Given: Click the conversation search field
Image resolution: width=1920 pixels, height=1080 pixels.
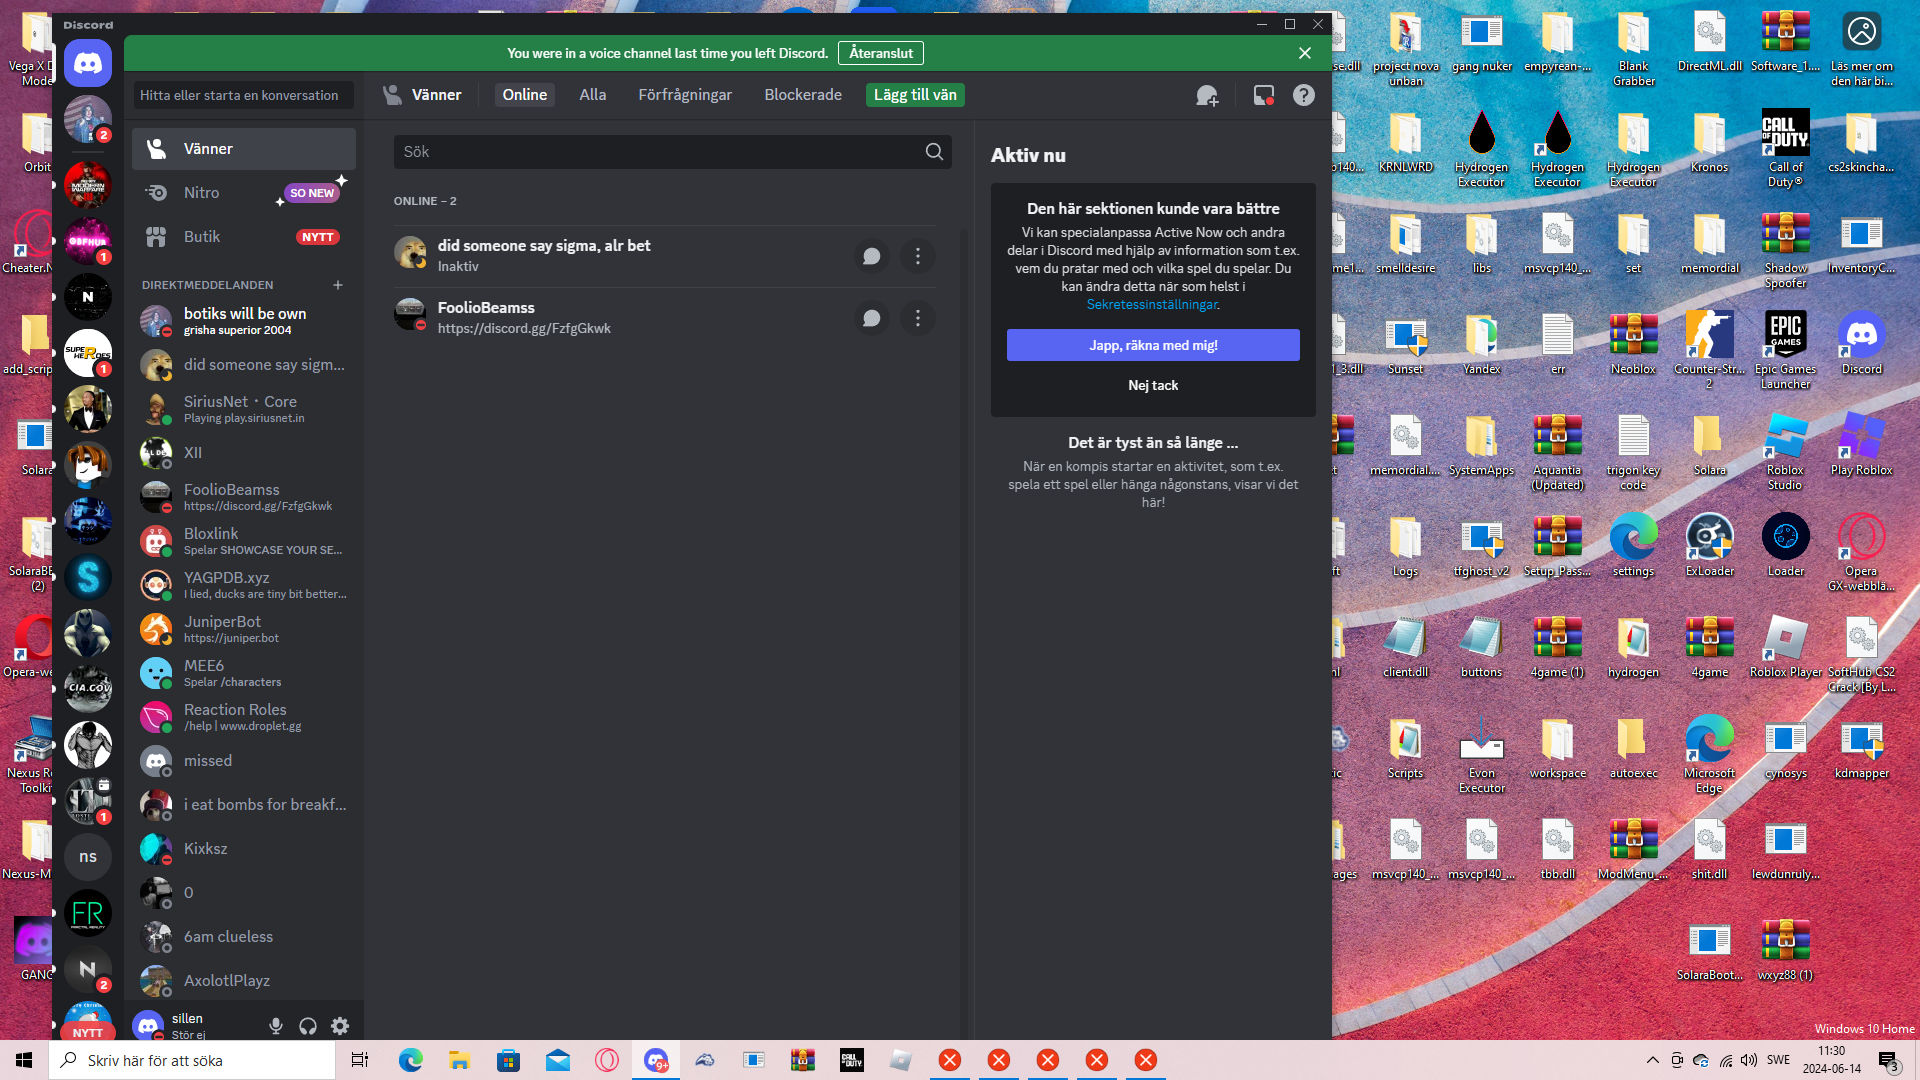Looking at the screenshot, I should click(x=243, y=95).
